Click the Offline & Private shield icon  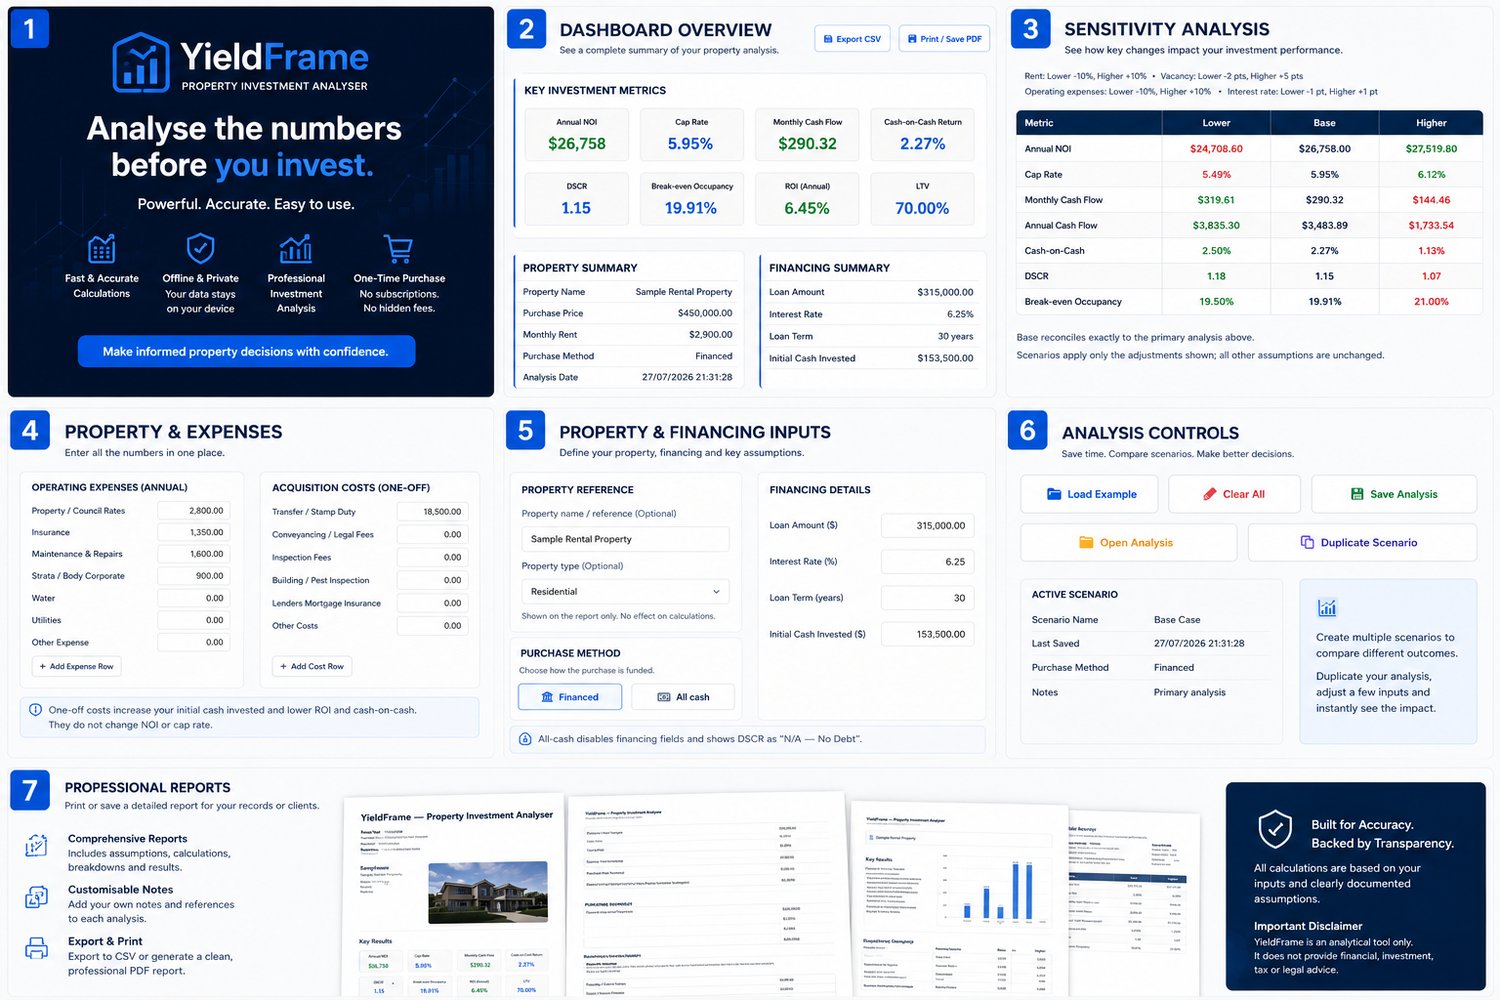(201, 247)
